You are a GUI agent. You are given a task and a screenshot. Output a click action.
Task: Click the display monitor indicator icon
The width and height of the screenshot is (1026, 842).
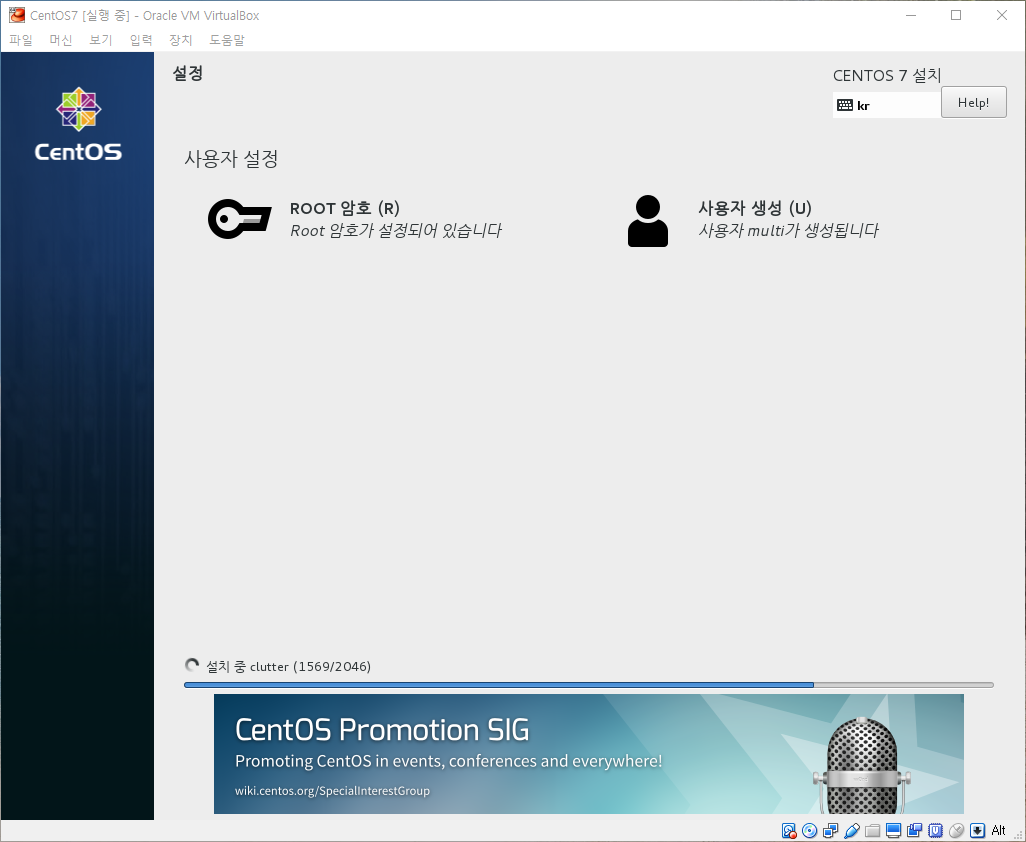893,831
